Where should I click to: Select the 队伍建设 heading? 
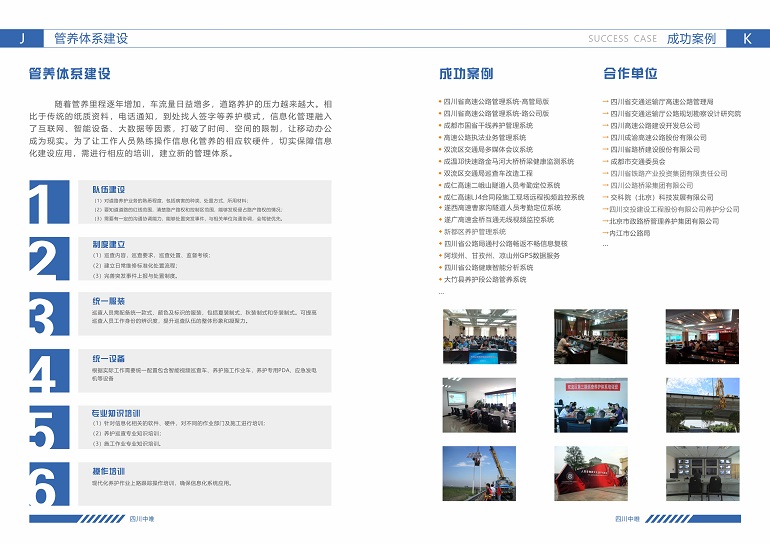coord(109,190)
